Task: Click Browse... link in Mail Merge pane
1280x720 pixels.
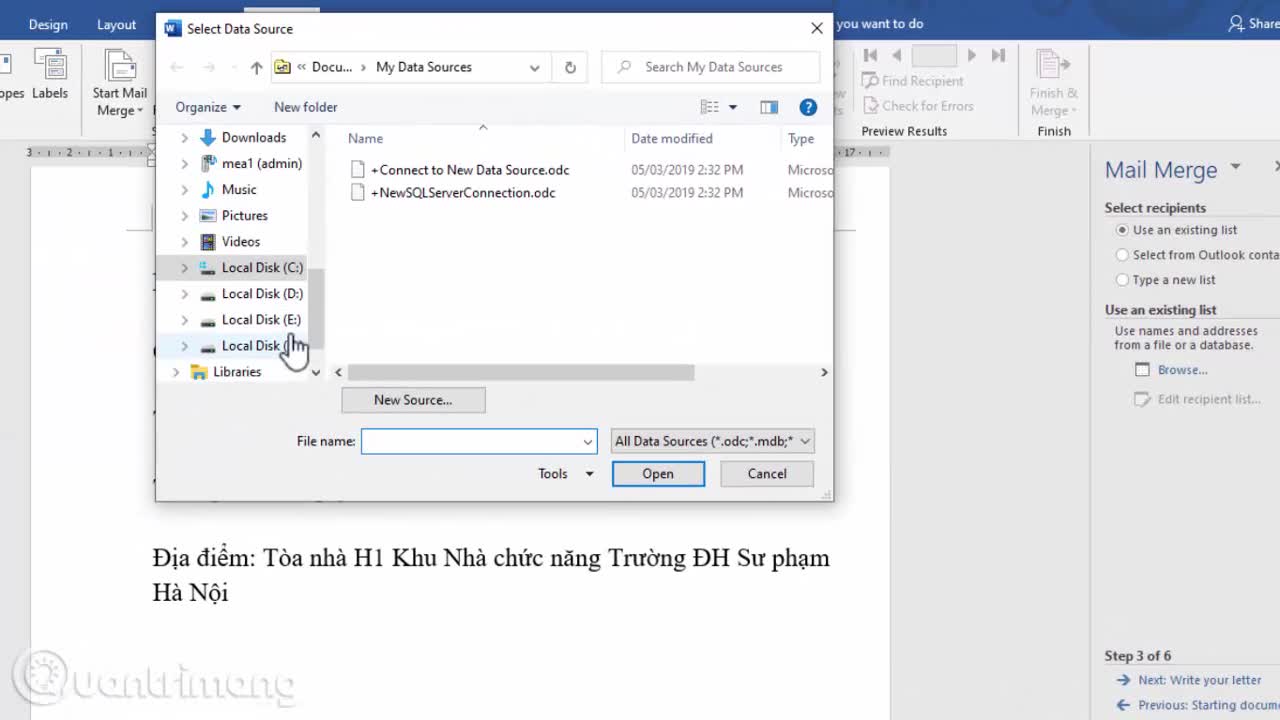Action: pyautogui.click(x=1183, y=370)
